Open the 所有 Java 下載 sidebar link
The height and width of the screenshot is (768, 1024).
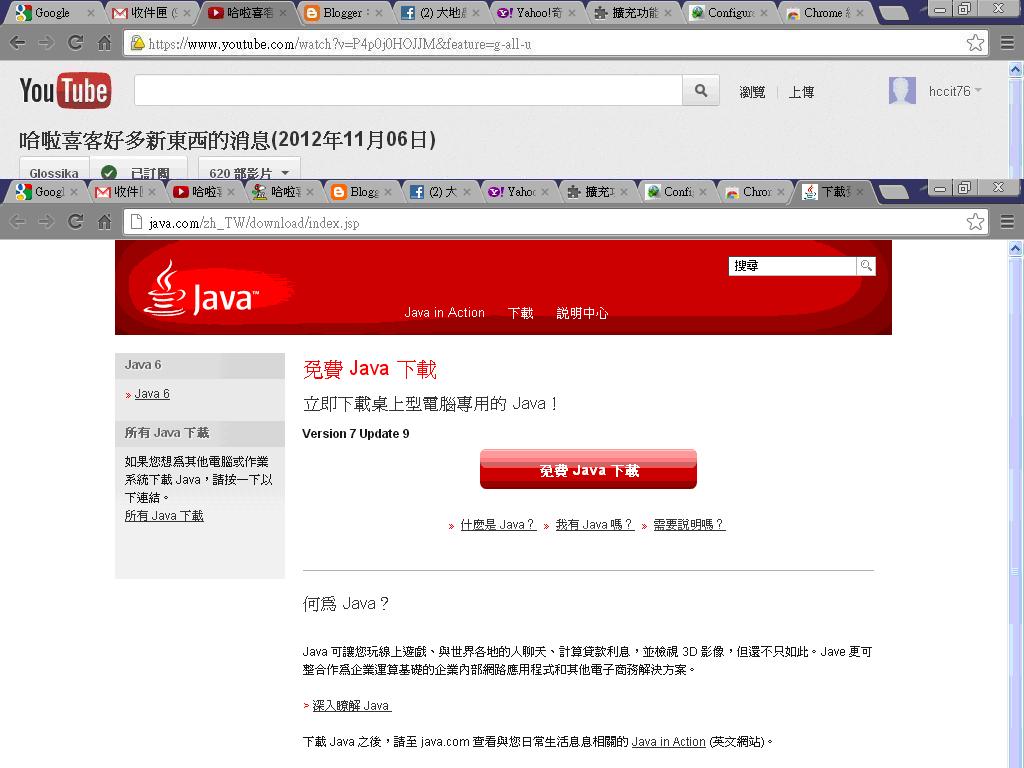(x=164, y=516)
